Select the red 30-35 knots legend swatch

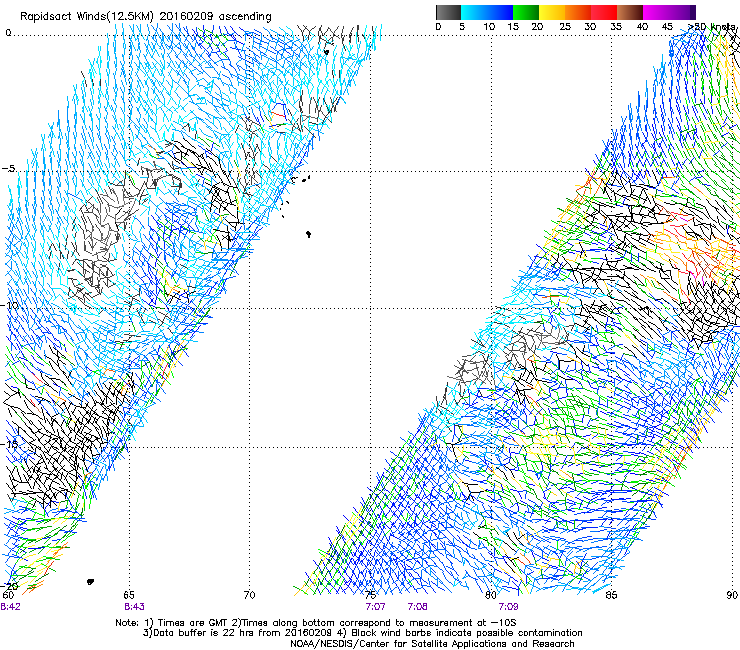[604, 12]
